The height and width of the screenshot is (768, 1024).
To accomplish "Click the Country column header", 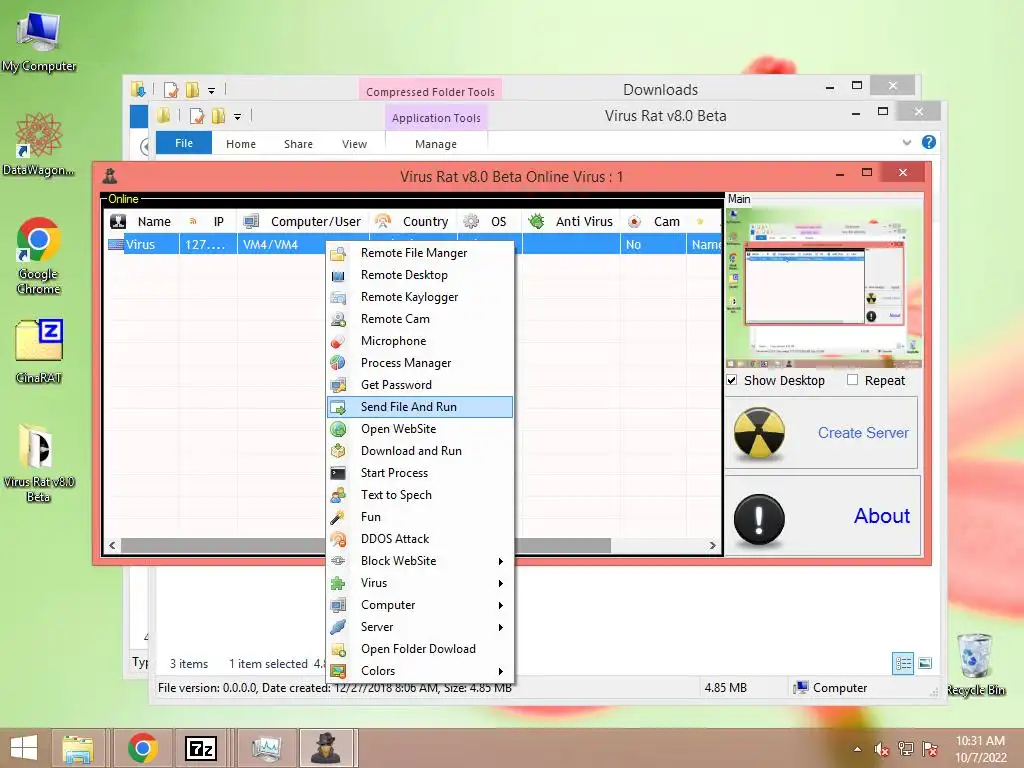I will pos(413,221).
